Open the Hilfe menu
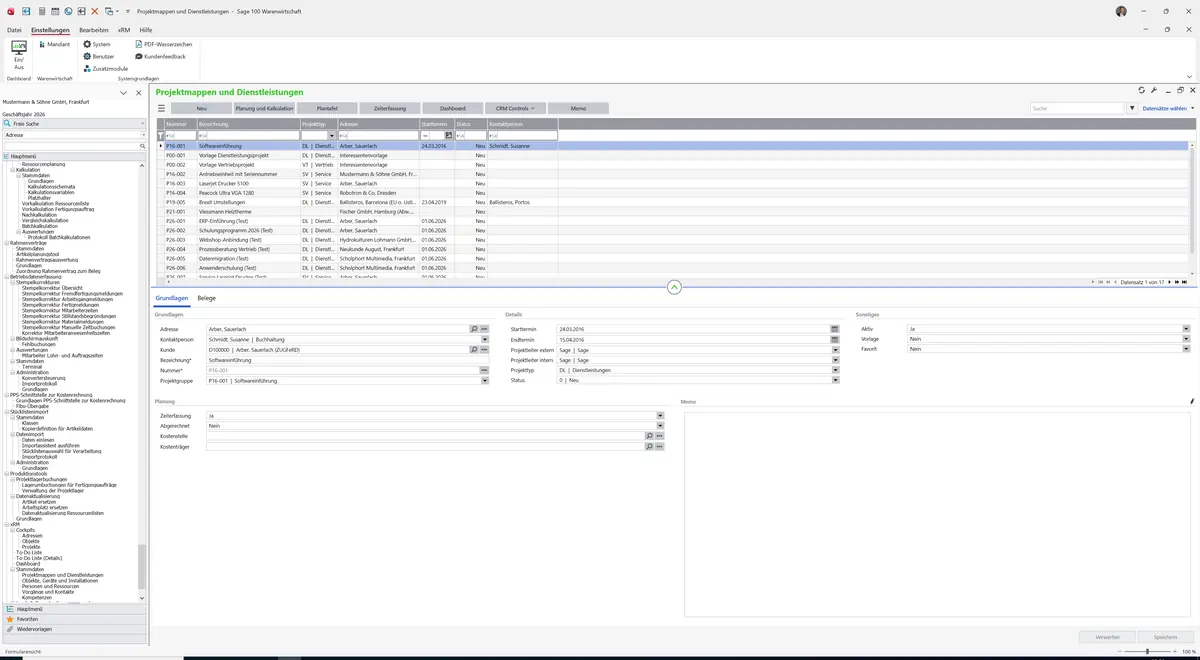This screenshot has width=1200, height=660. pyautogui.click(x=146, y=30)
